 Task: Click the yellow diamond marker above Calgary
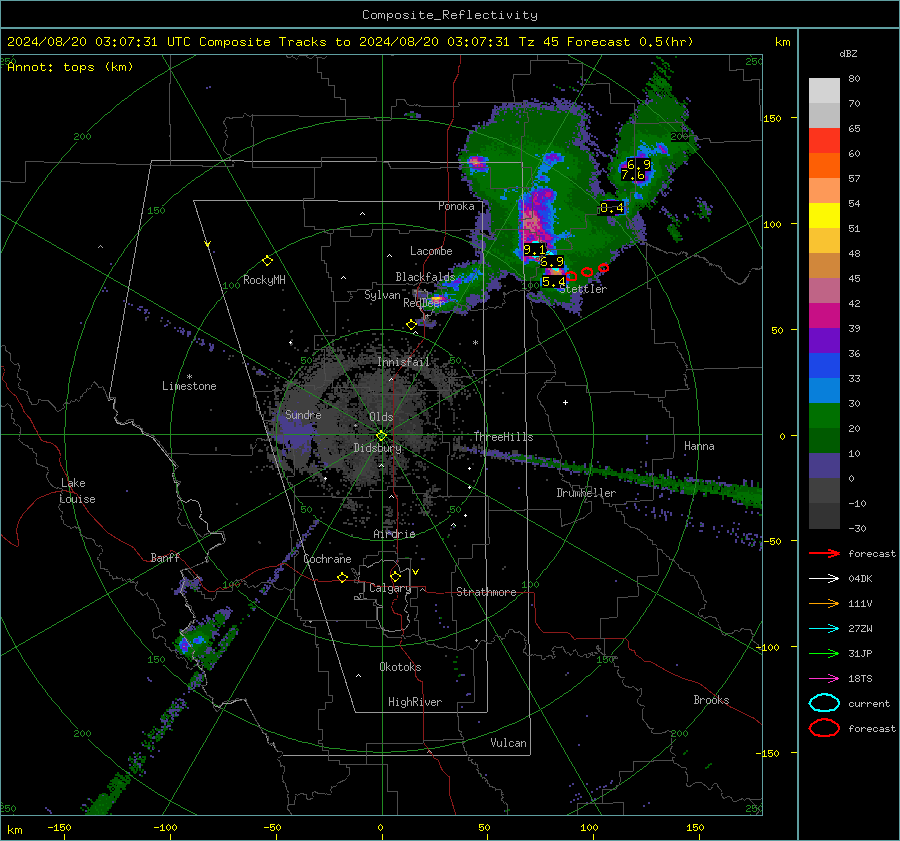(395, 576)
